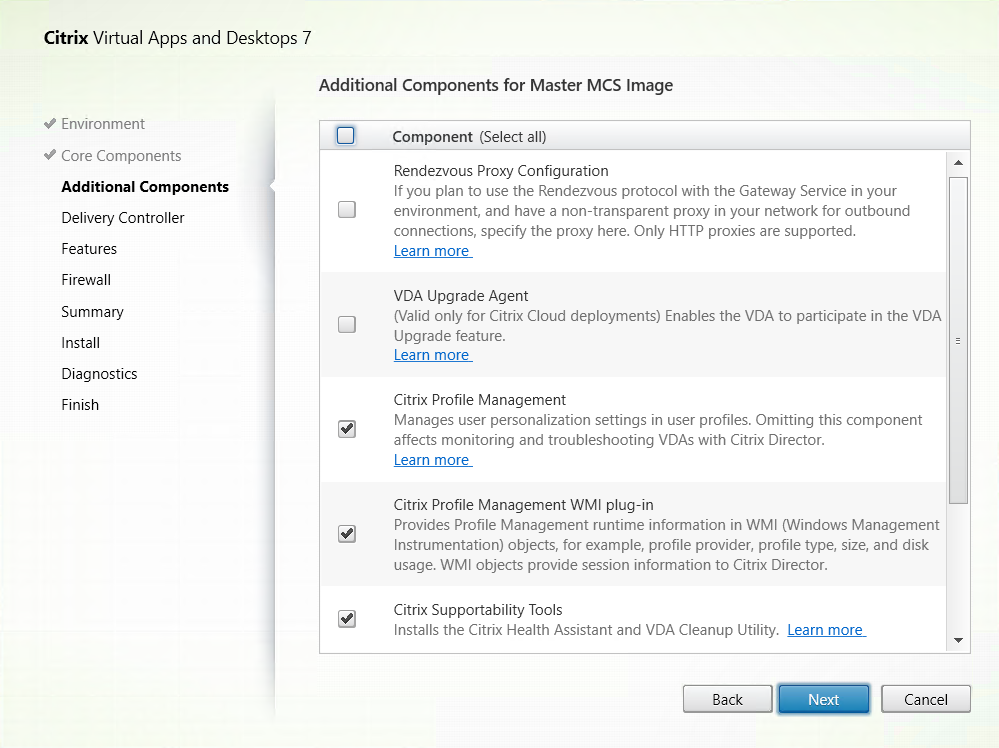Open Learn more for Rendezvous Proxy
999x748 pixels.
[x=431, y=251]
